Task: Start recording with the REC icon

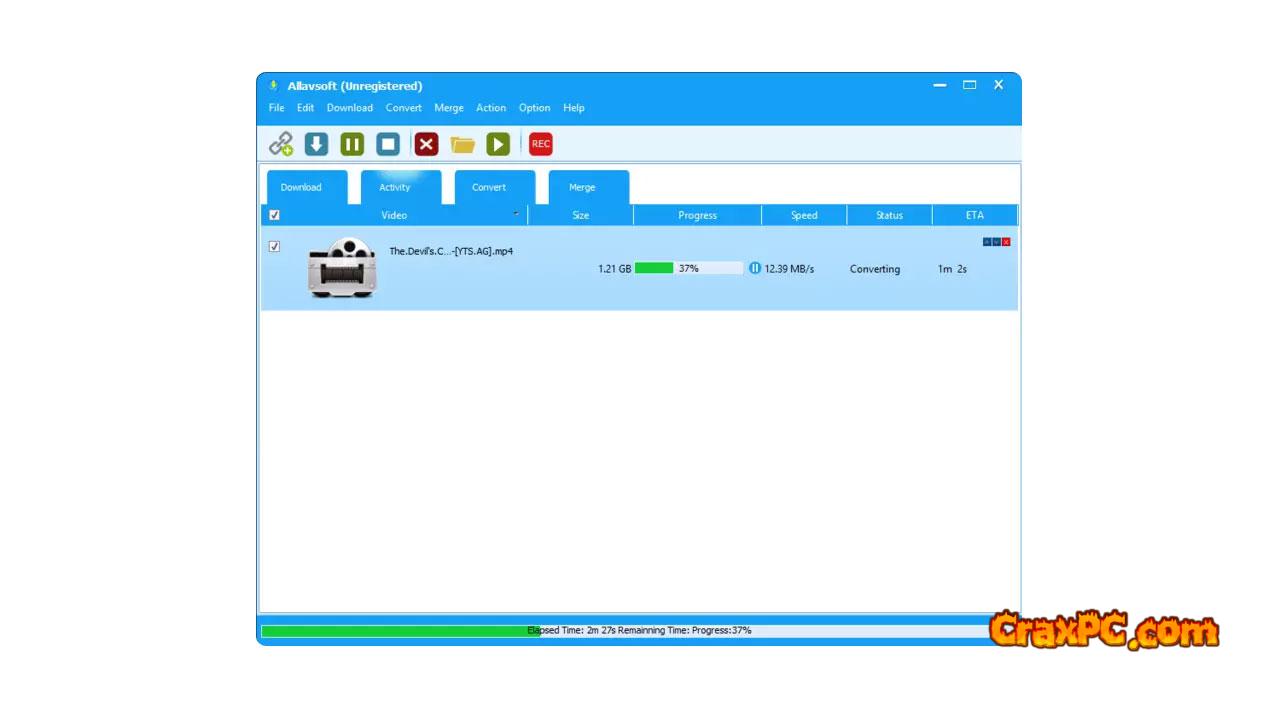Action: [x=541, y=144]
